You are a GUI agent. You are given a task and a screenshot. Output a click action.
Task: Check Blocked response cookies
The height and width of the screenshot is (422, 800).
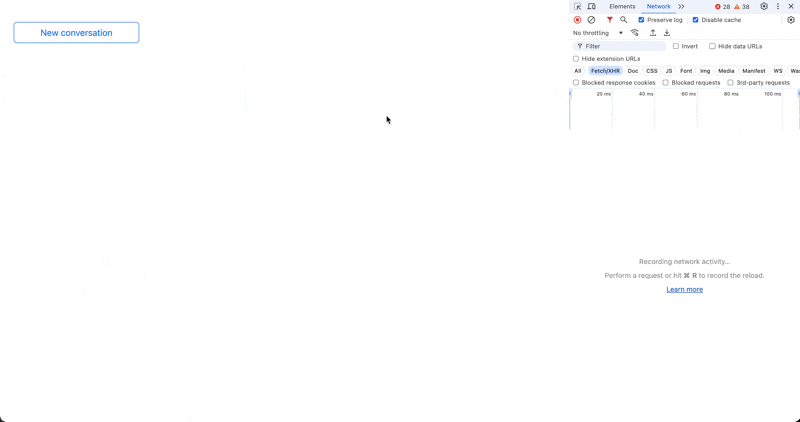[576, 83]
